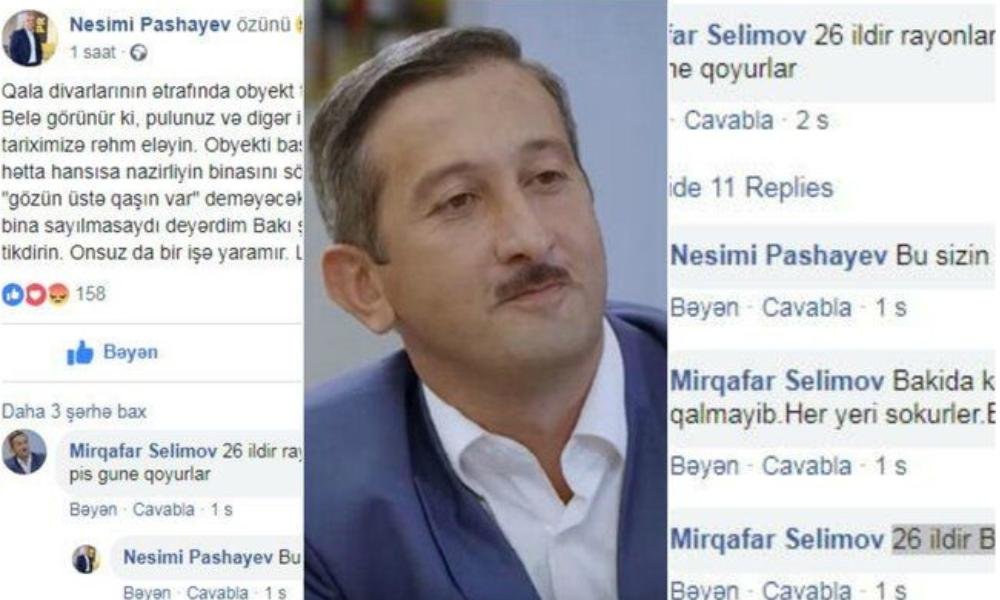Open Nesimi Pashayev's post profile picture

[x=27, y=38]
